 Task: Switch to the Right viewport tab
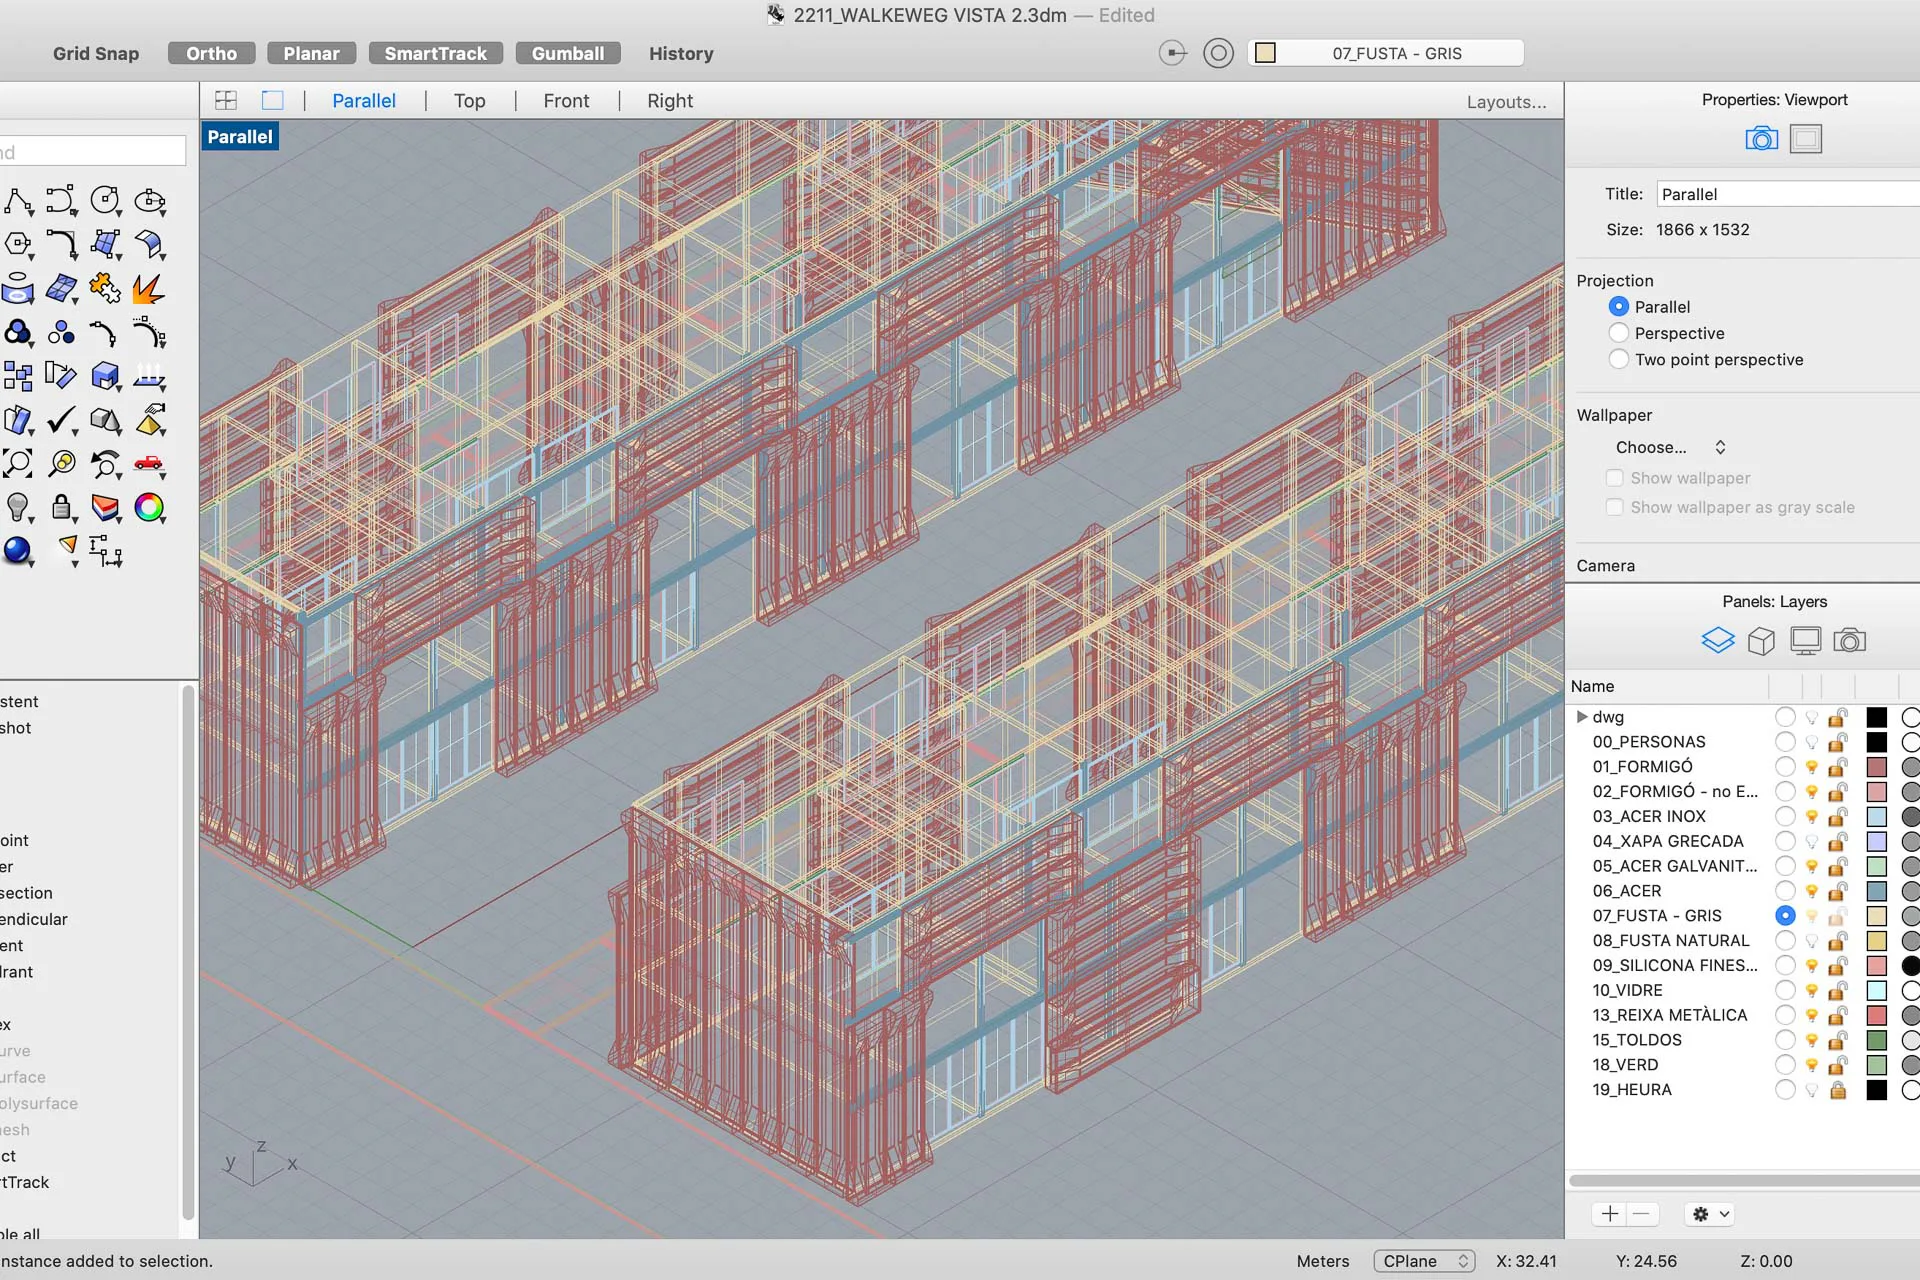coord(669,101)
